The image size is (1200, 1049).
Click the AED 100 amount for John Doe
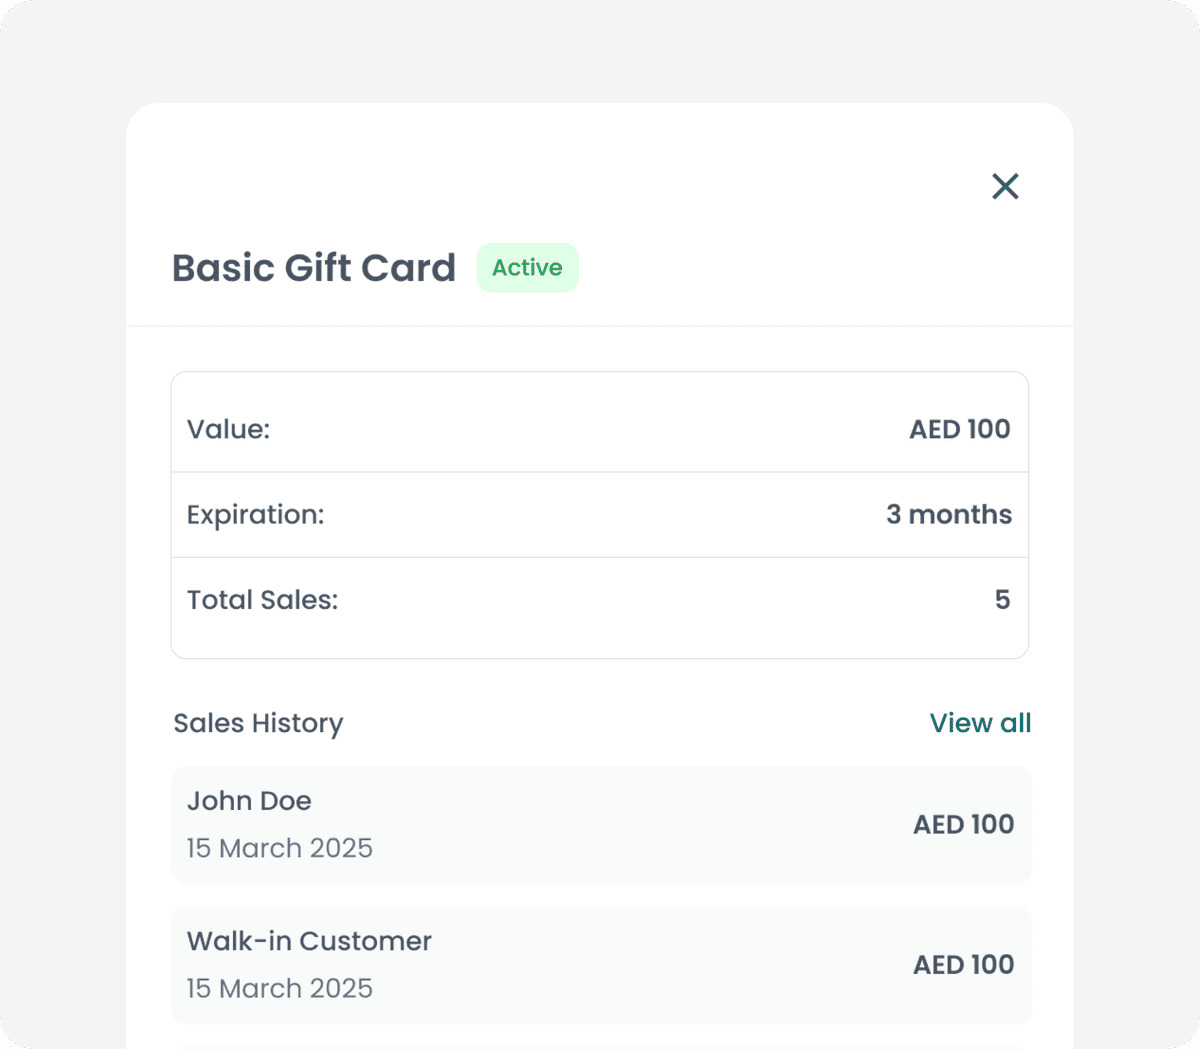(x=963, y=824)
